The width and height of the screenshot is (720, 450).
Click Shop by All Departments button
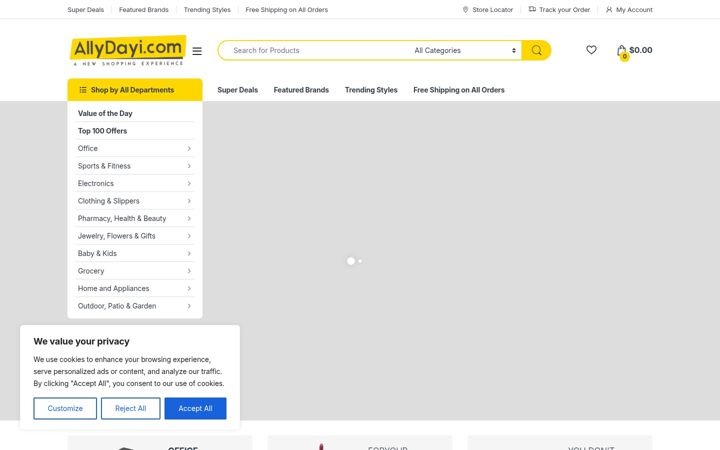coord(135,90)
